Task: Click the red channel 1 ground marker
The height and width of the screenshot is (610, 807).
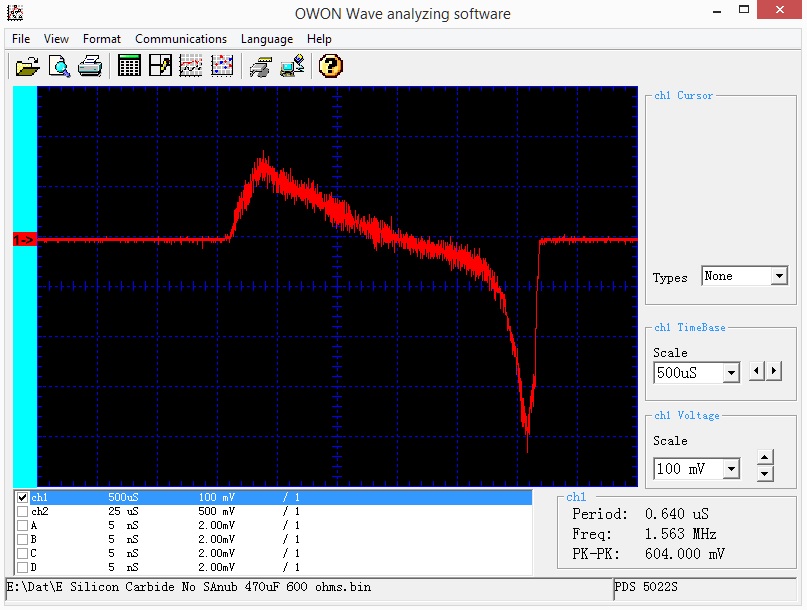Action: pos(25,240)
